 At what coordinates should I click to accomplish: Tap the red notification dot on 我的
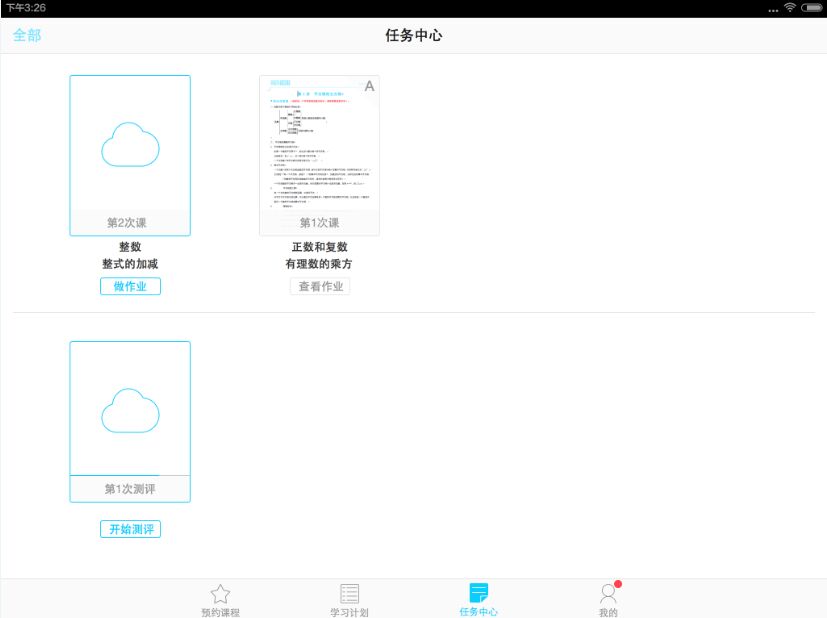(x=618, y=583)
